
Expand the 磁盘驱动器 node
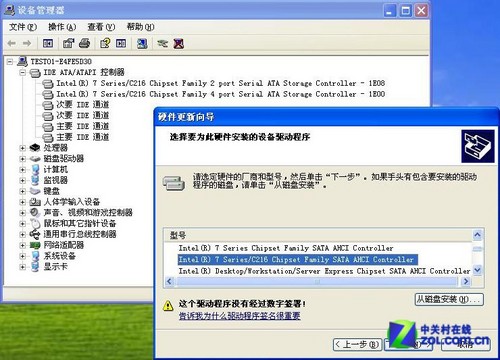(23, 159)
